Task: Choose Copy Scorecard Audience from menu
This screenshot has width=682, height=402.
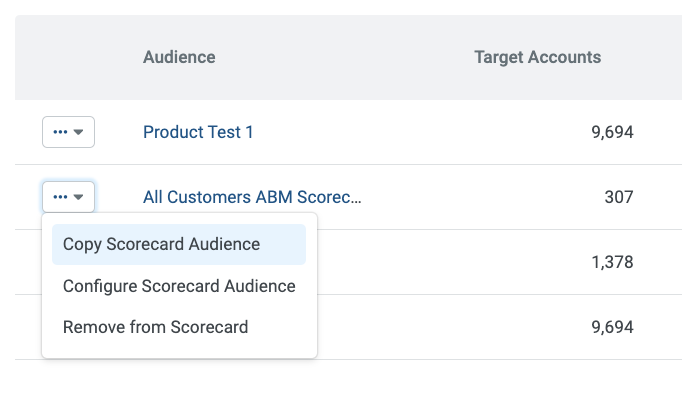Action: [x=161, y=244]
